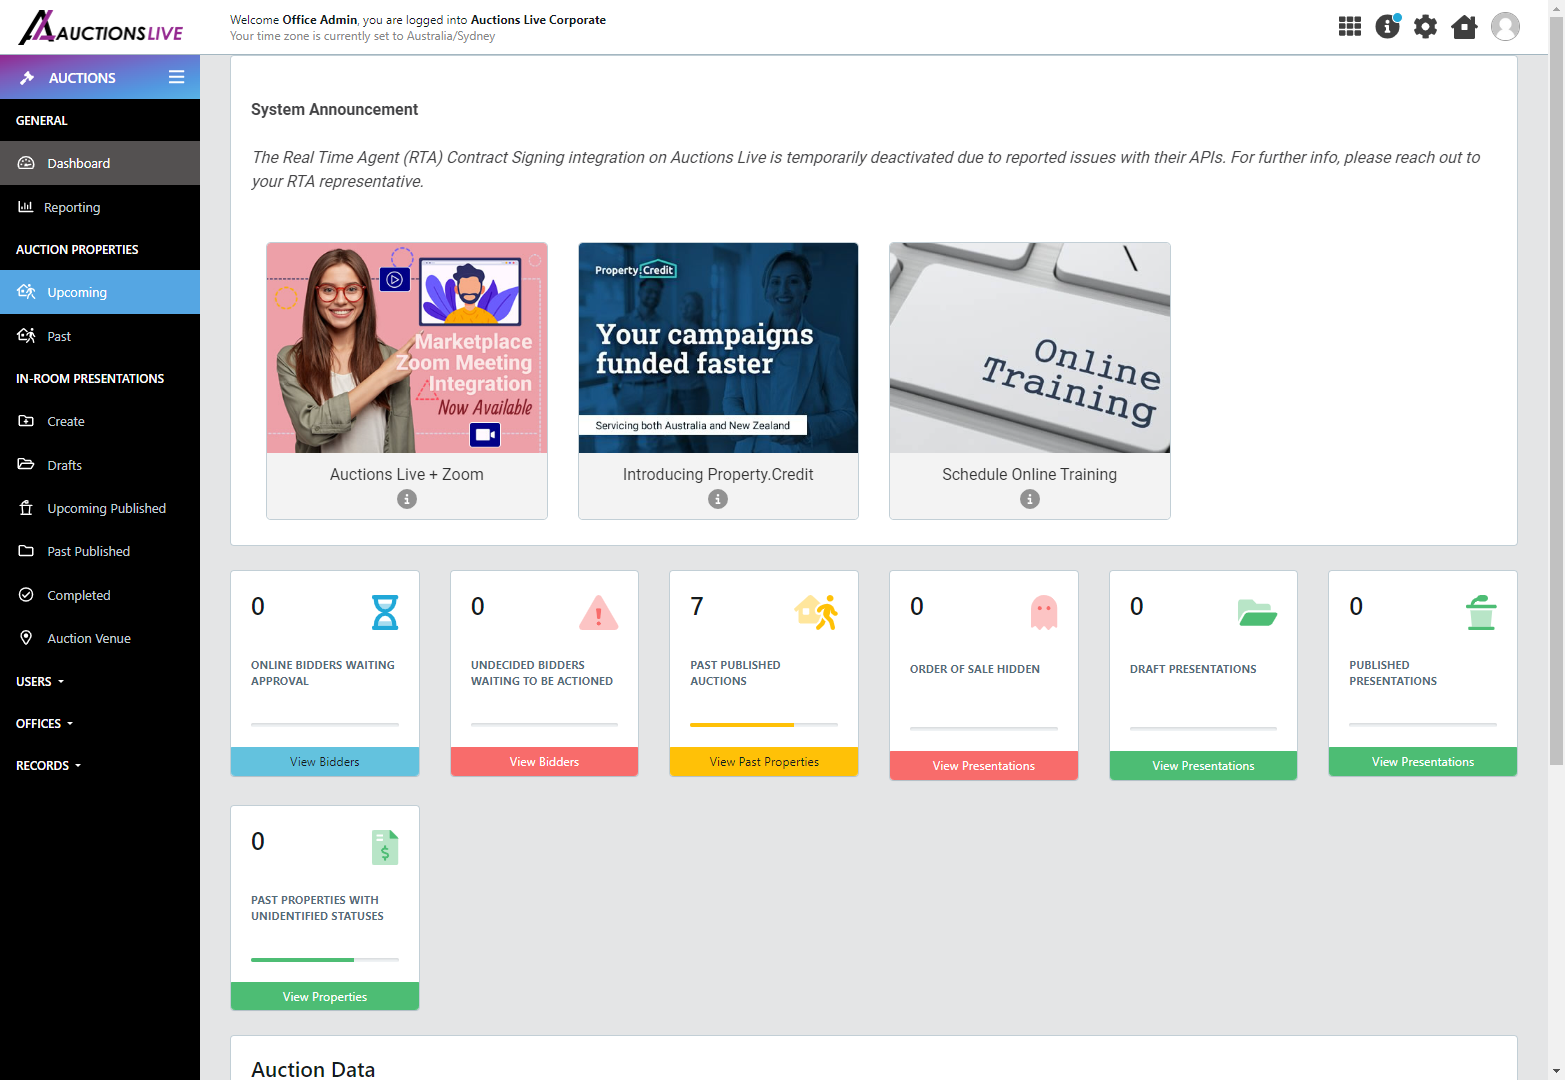Click the hourglass icon on bidders waiting card

tap(385, 612)
